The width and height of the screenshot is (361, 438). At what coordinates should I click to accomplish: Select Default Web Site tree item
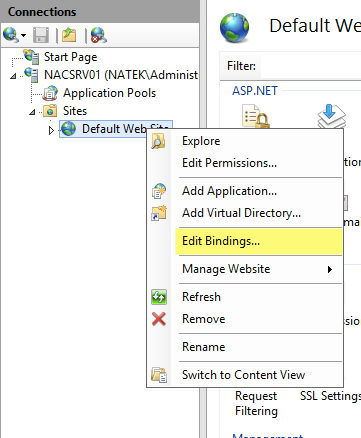[x=115, y=129]
